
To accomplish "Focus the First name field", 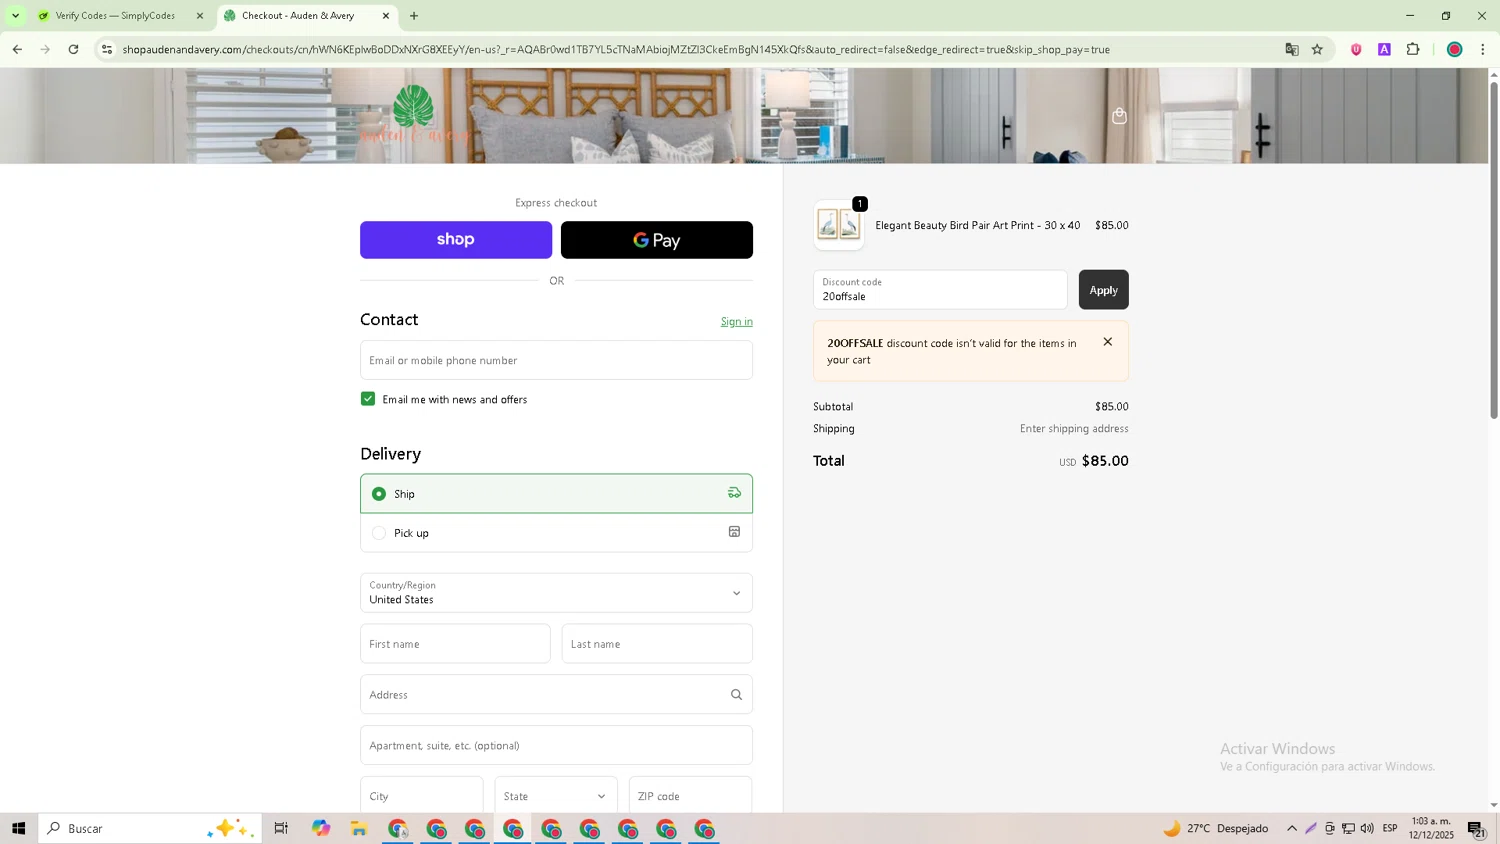I will [x=455, y=644].
